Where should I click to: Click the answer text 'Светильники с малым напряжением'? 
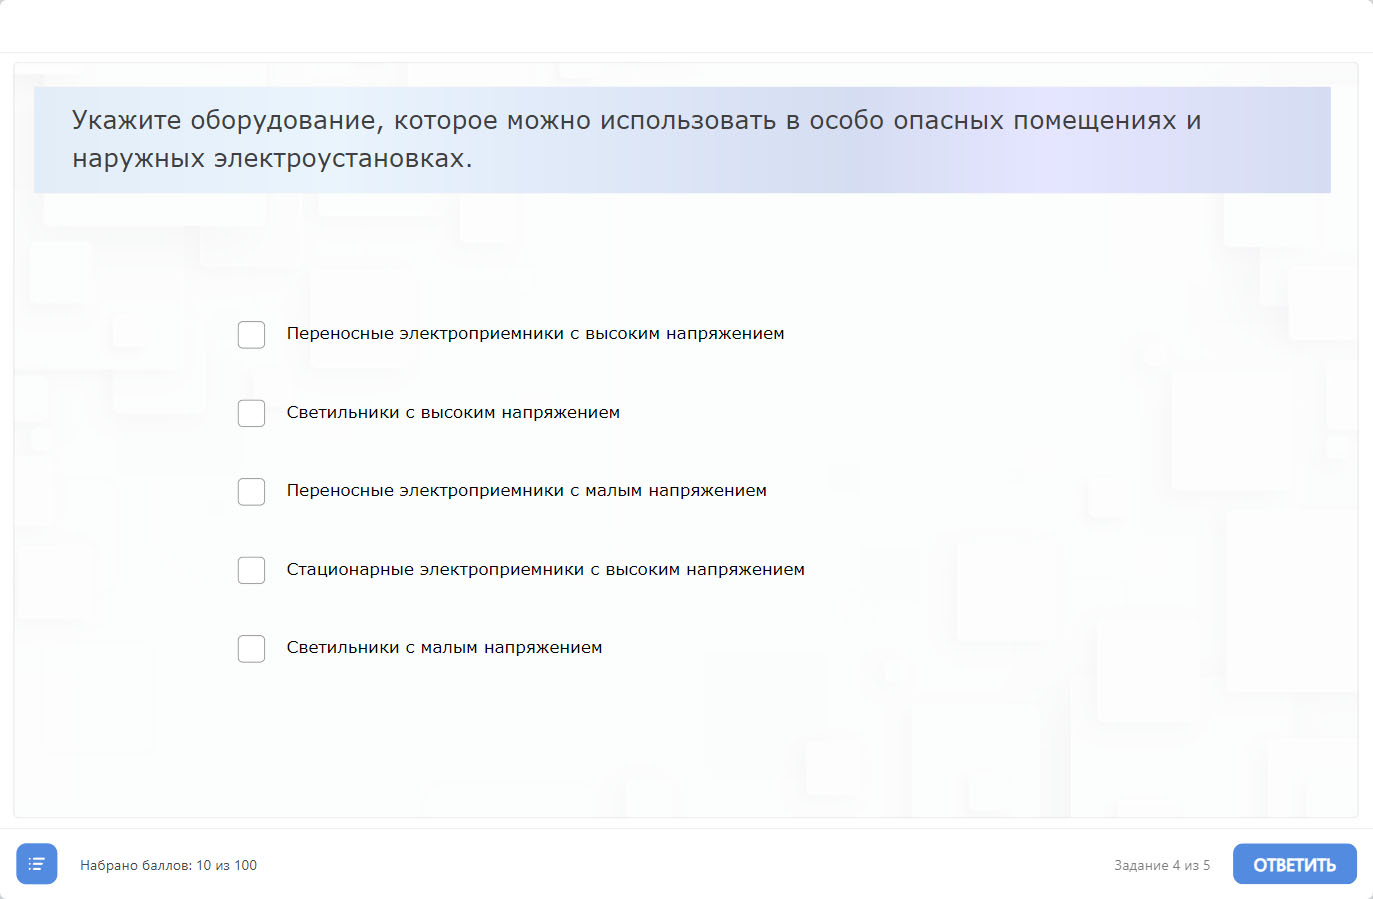click(444, 648)
